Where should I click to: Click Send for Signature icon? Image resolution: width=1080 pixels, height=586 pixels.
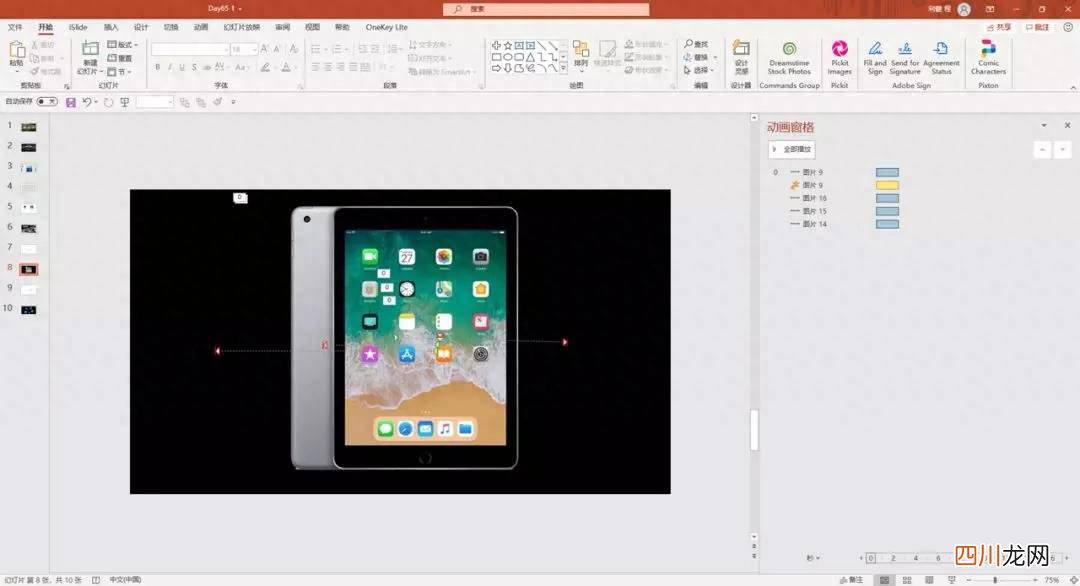[905, 57]
